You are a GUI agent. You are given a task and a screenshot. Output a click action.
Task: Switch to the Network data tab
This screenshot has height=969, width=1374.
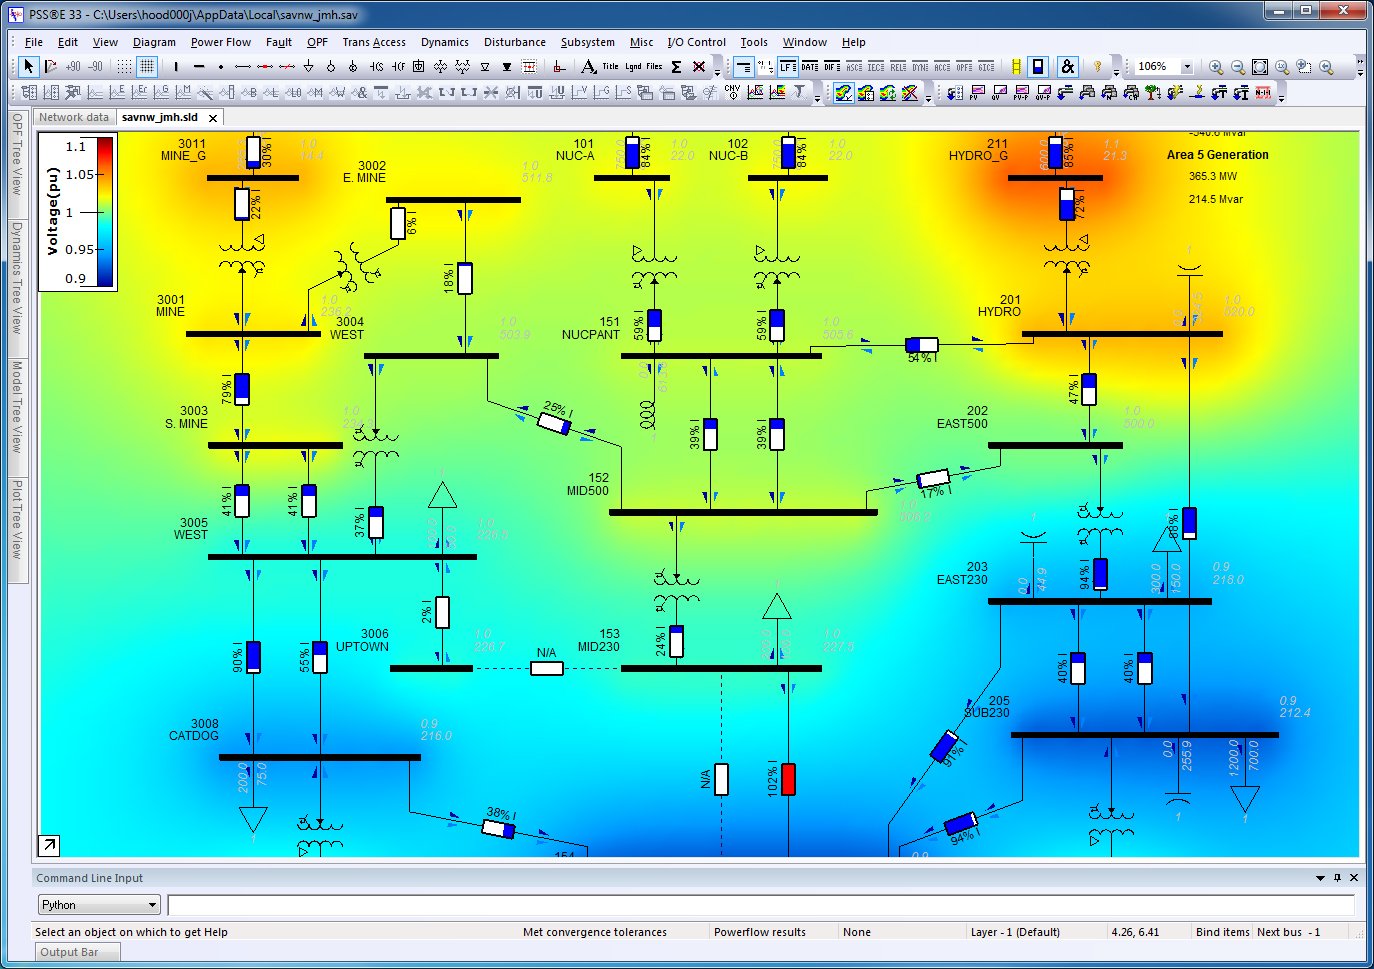point(74,117)
